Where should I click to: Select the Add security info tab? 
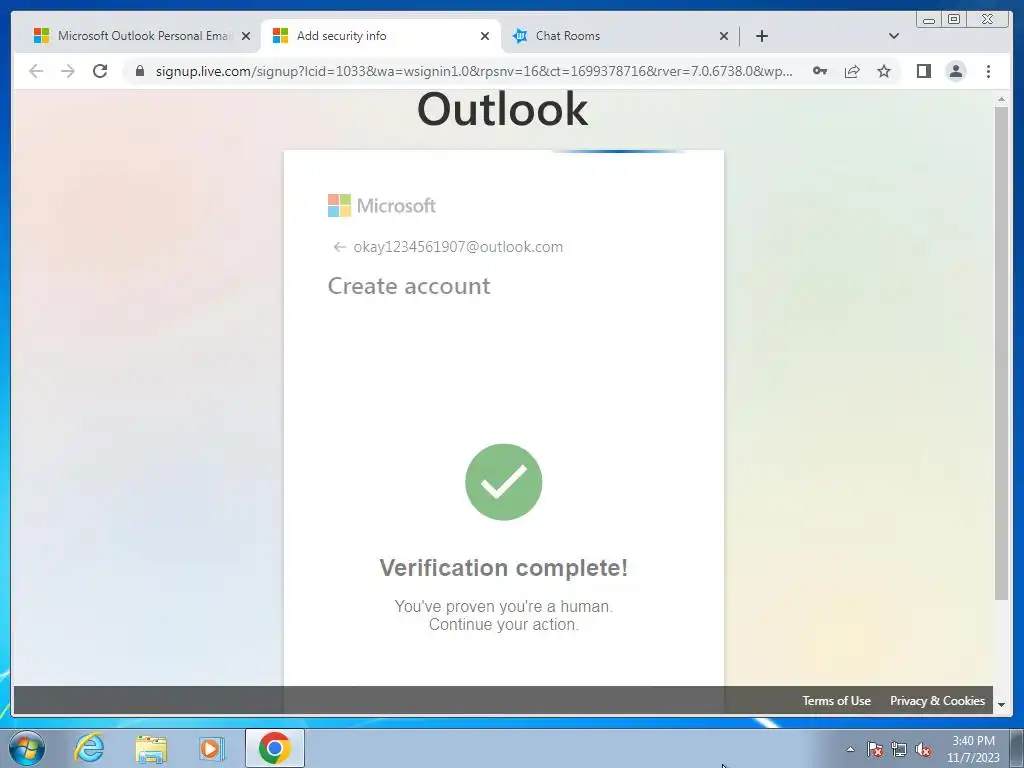pos(380,36)
